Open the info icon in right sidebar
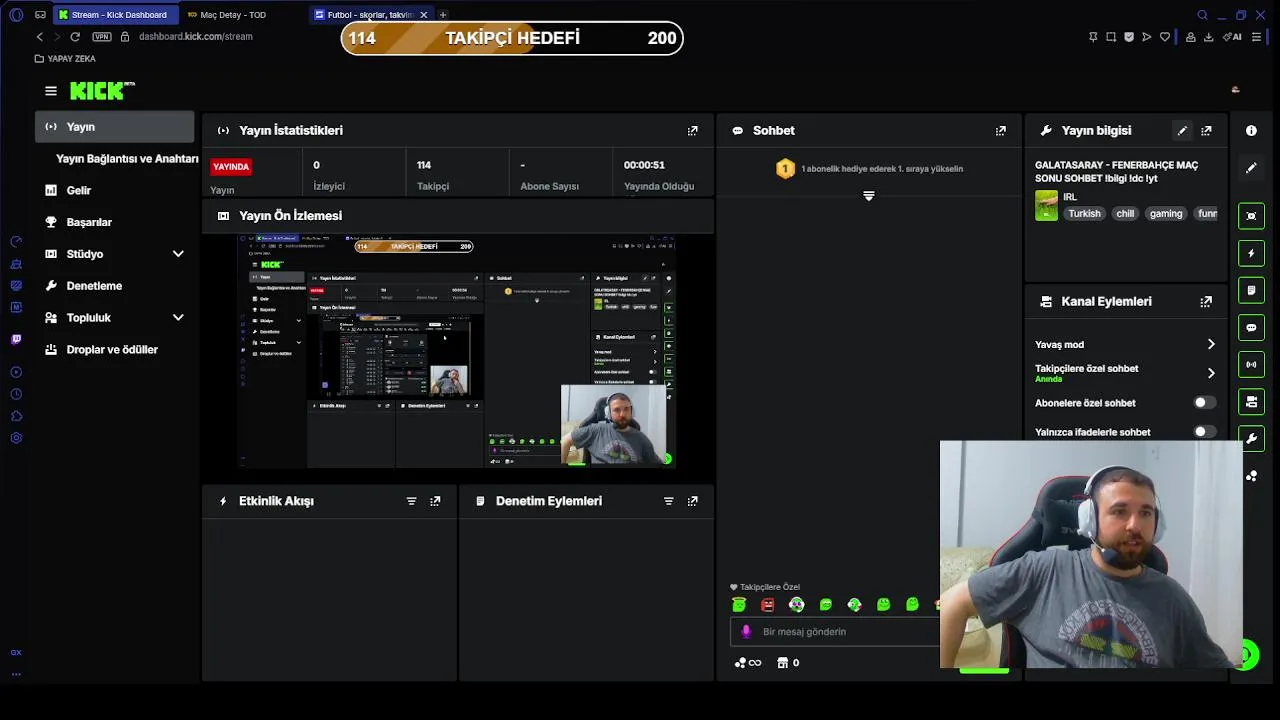Screen dimensions: 1280x720 tap(1251, 131)
